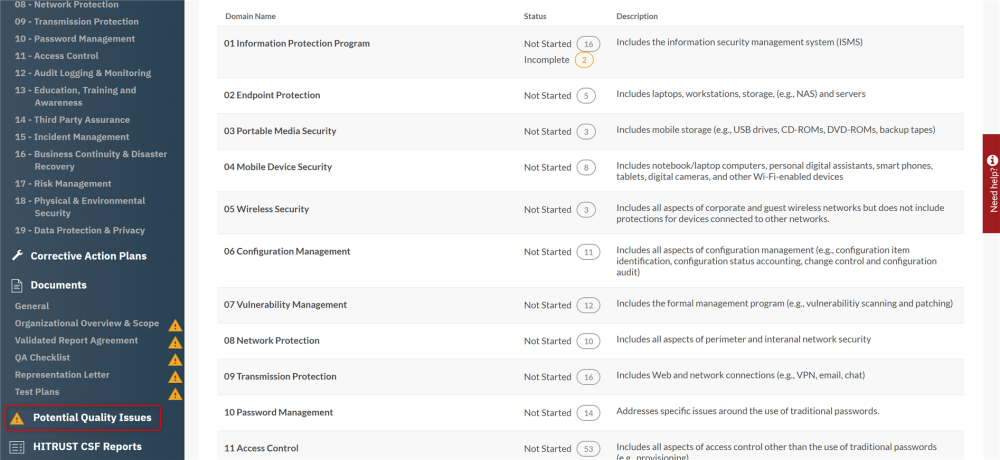1000x460 pixels.
Task: Click the Documents page icon in sidebar
Action: click(17, 285)
